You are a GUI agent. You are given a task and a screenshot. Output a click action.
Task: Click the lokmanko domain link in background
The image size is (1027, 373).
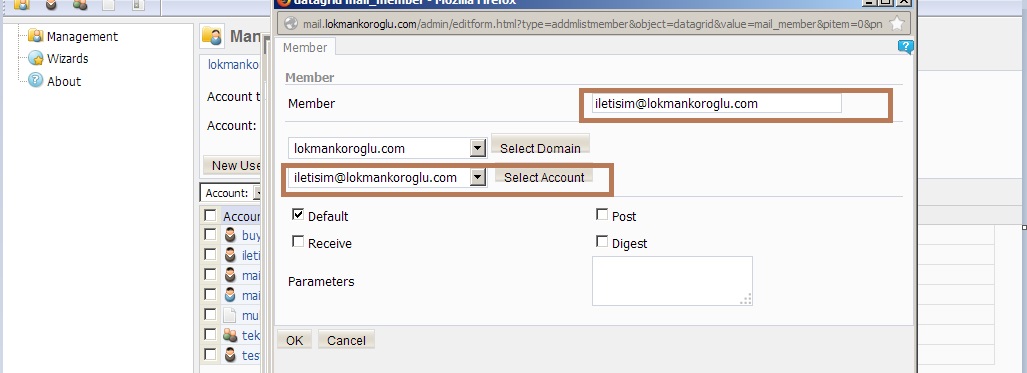click(x=234, y=65)
